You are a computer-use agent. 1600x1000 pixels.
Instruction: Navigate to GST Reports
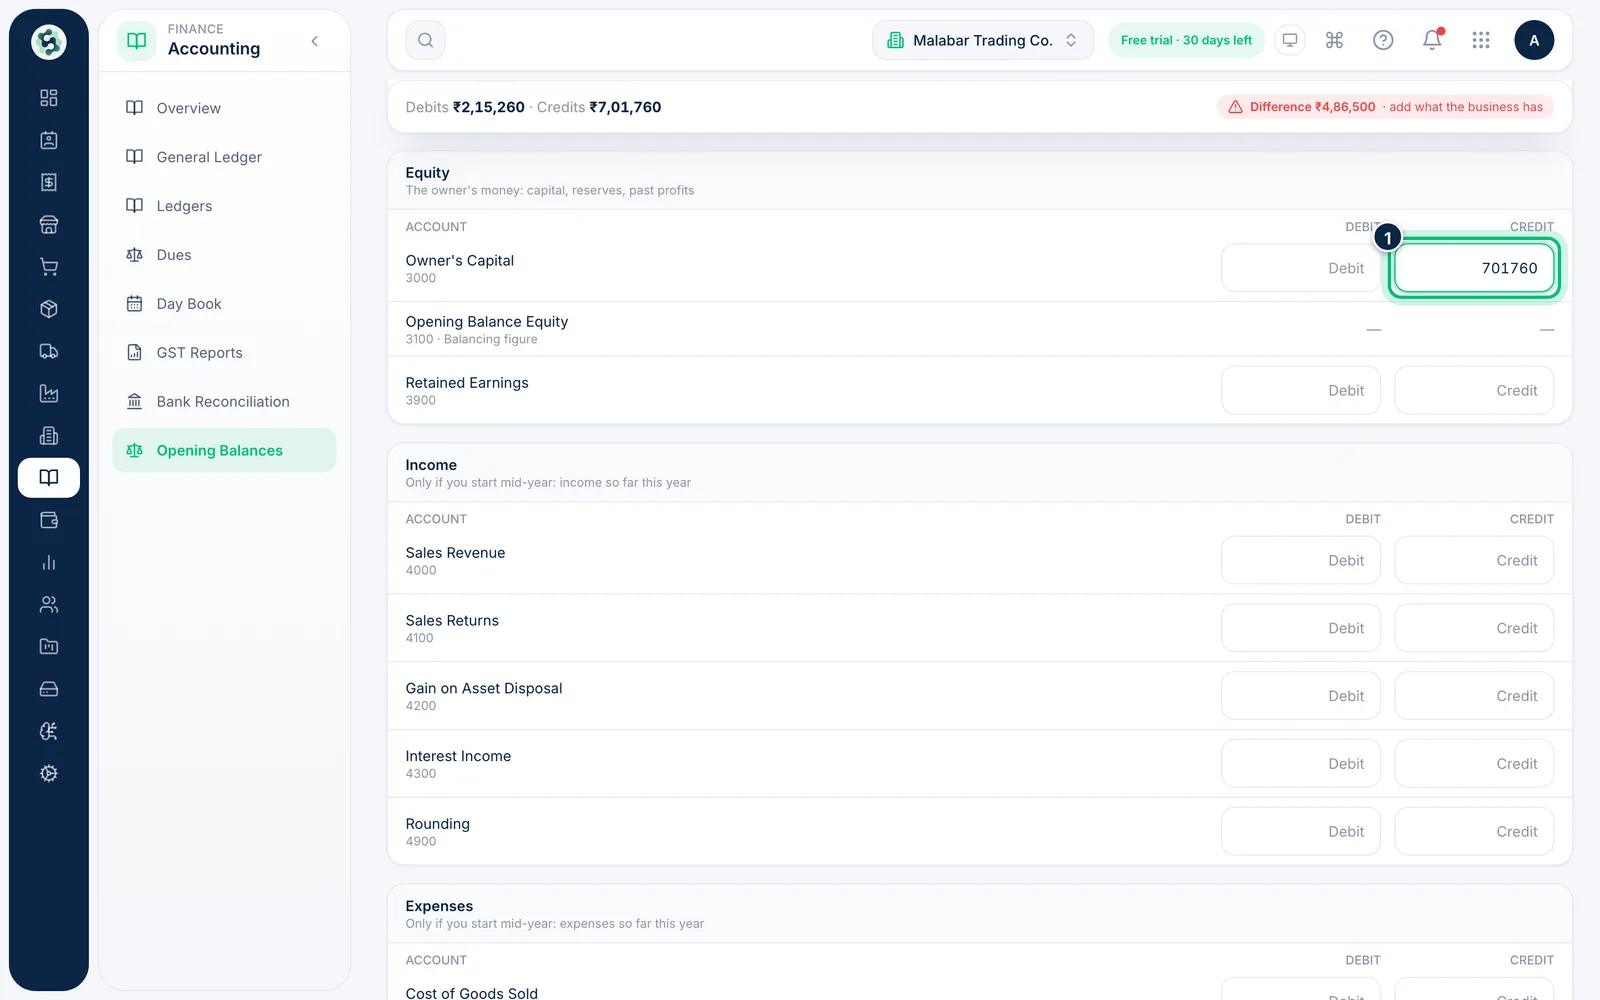coord(224,353)
